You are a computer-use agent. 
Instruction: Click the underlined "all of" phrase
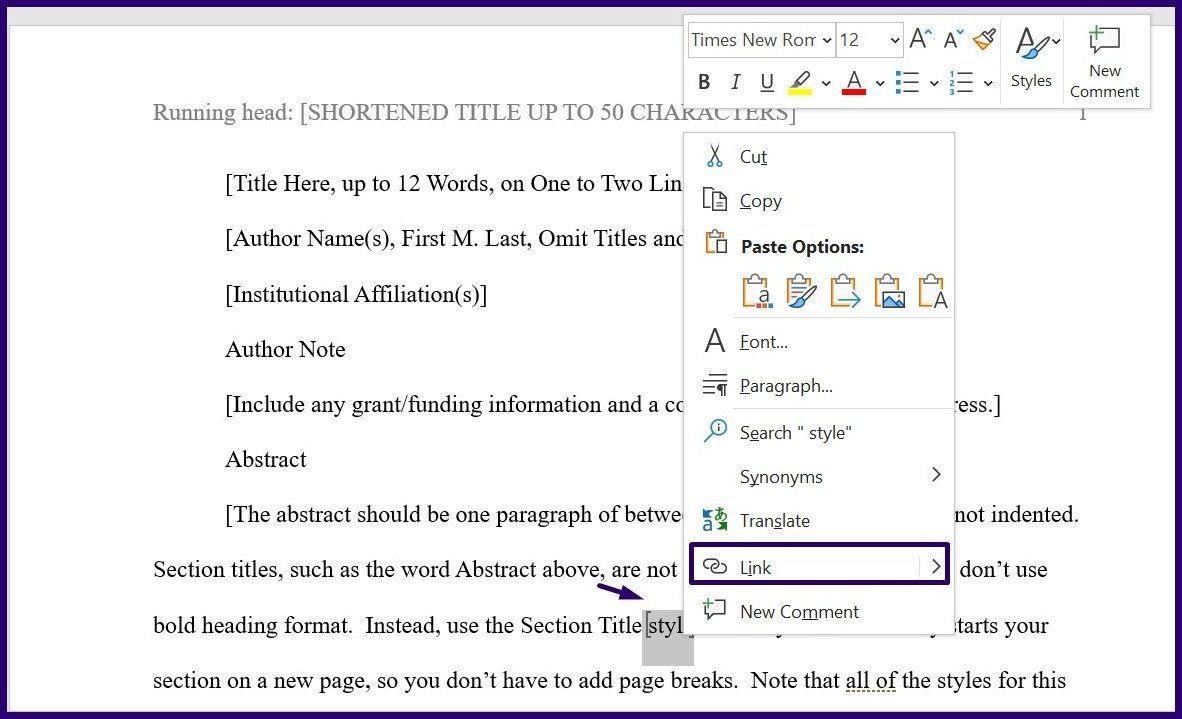pos(871,681)
